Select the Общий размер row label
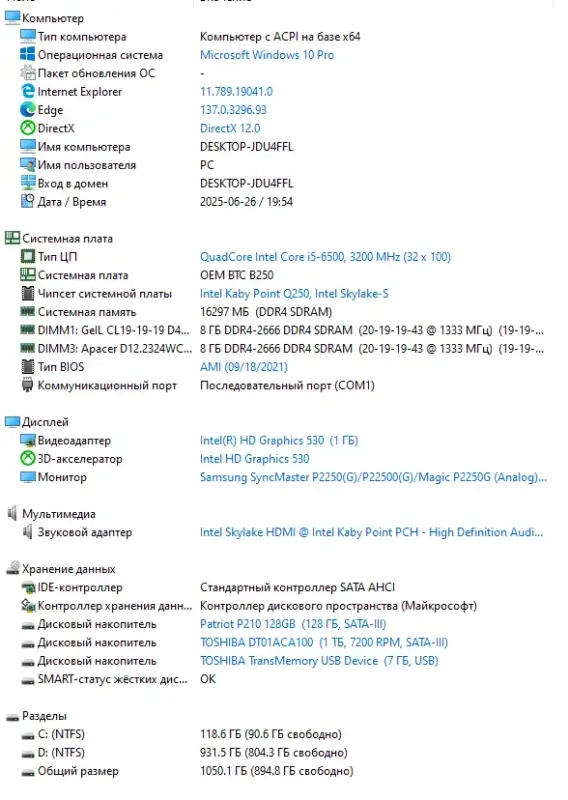Viewport: 568px width, 800px height. coord(78,771)
